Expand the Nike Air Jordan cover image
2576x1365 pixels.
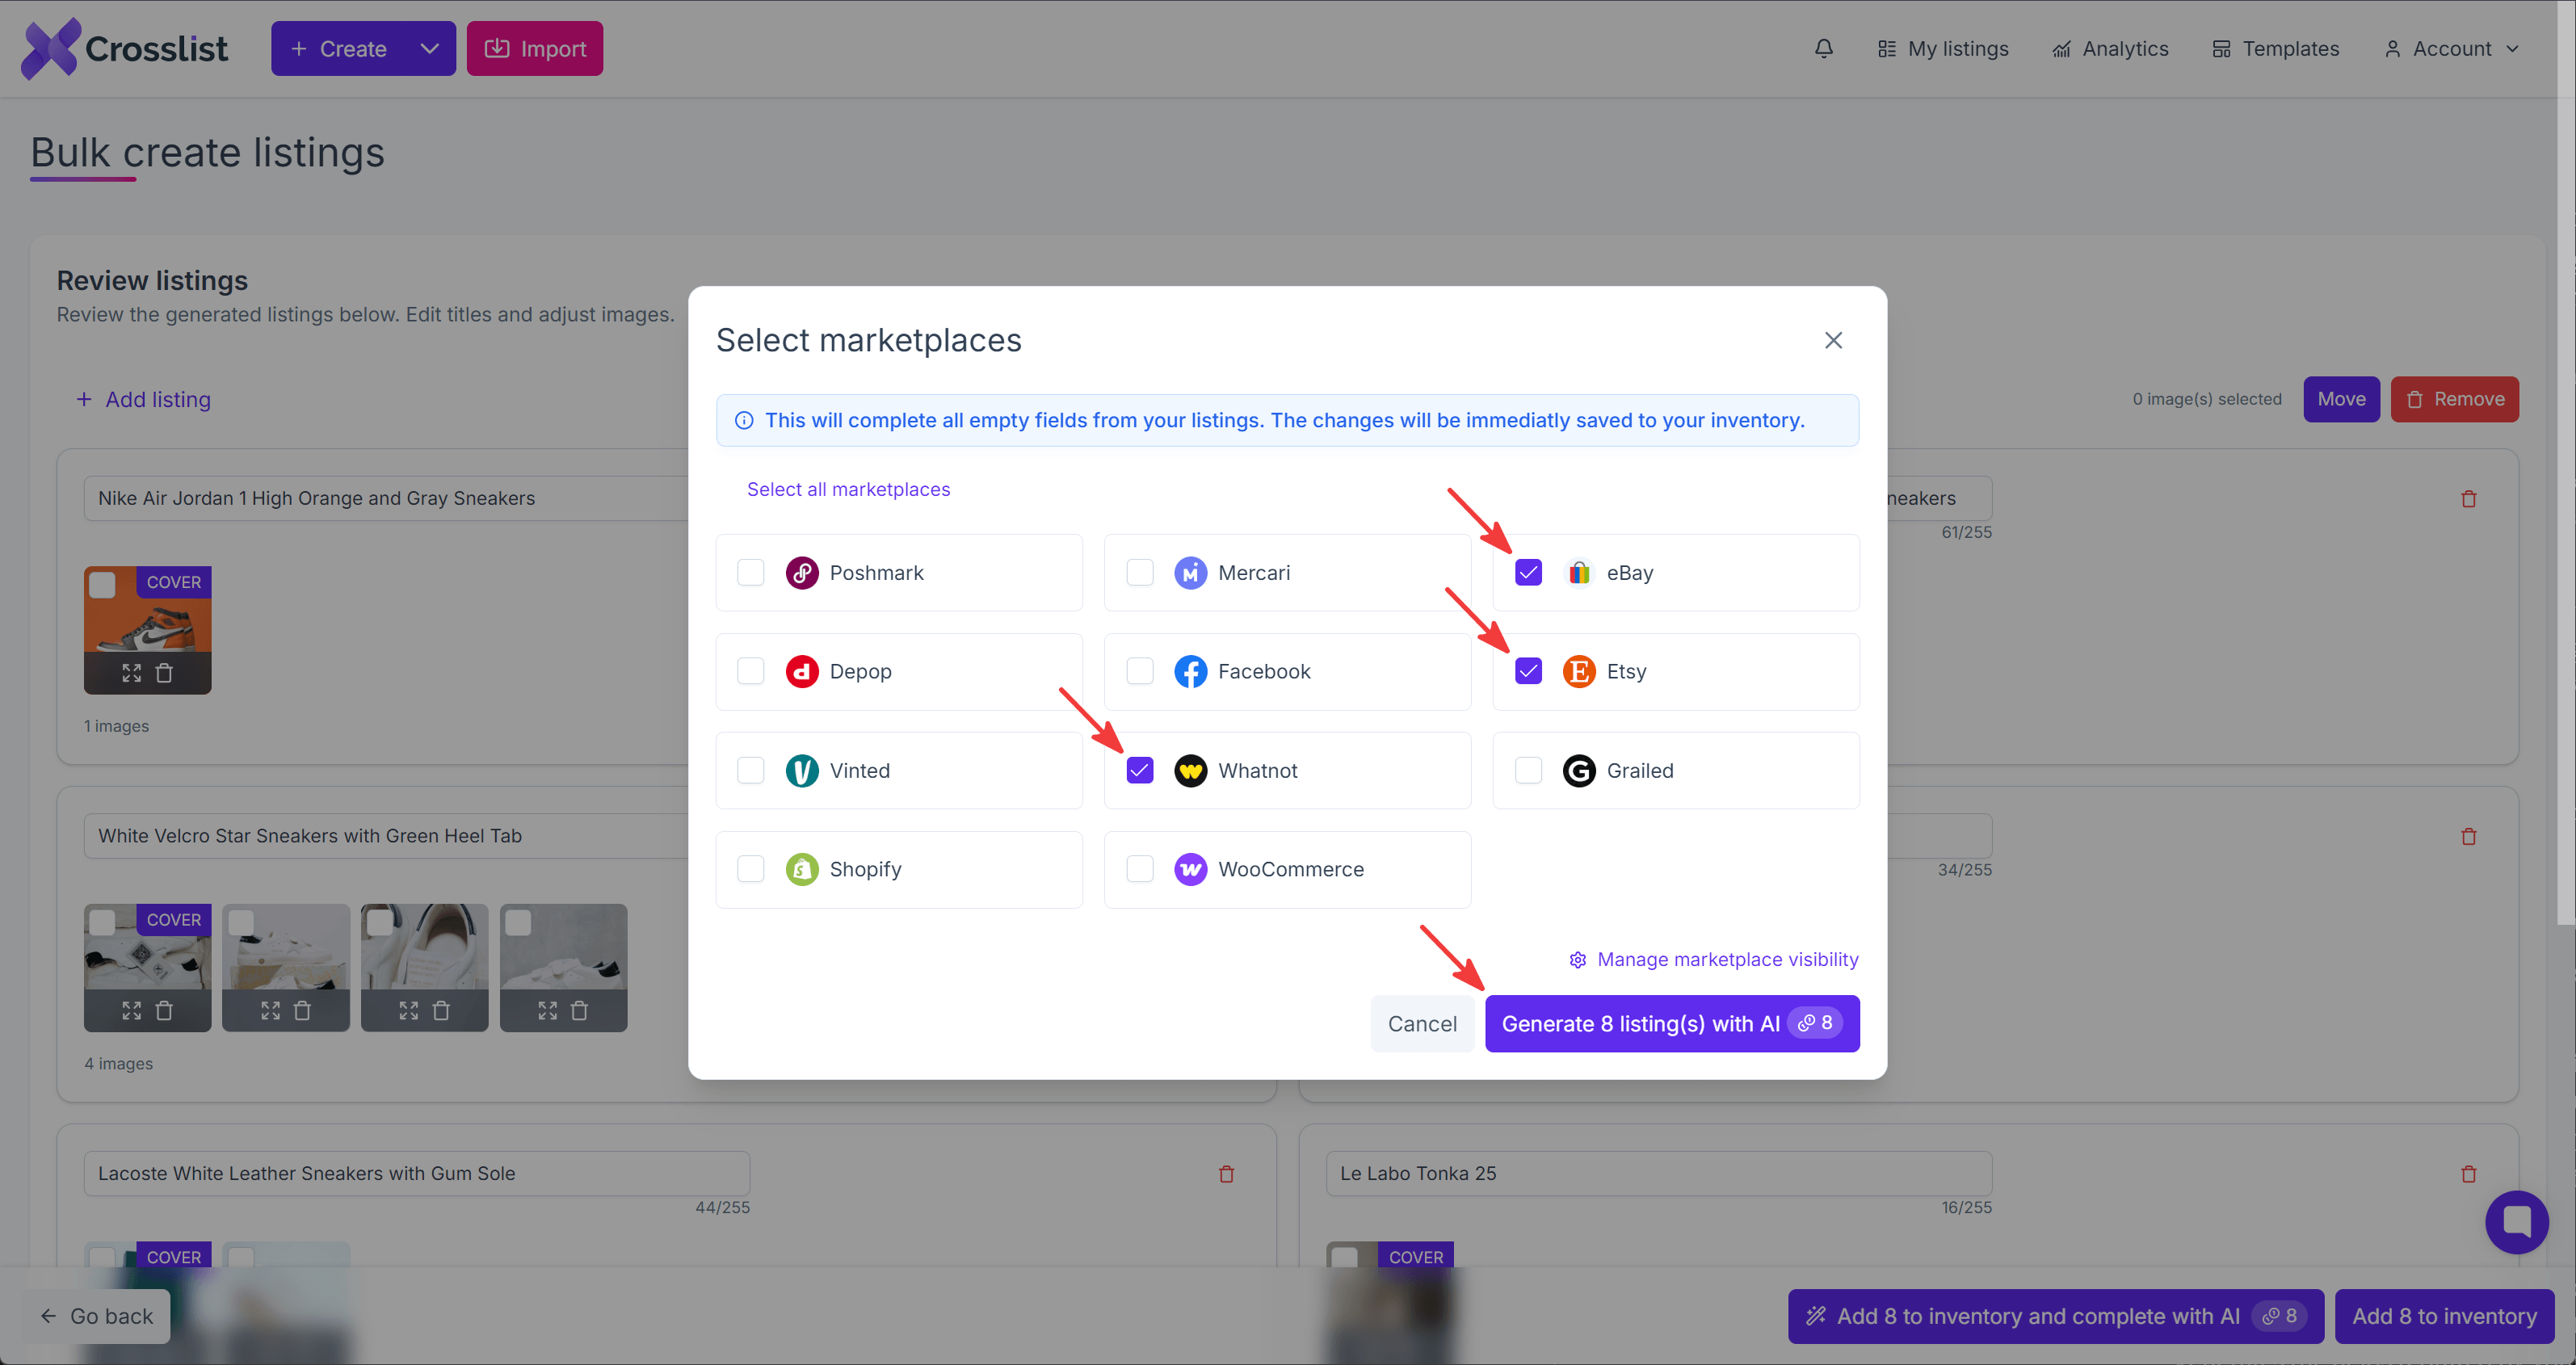click(x=131, y=673)
